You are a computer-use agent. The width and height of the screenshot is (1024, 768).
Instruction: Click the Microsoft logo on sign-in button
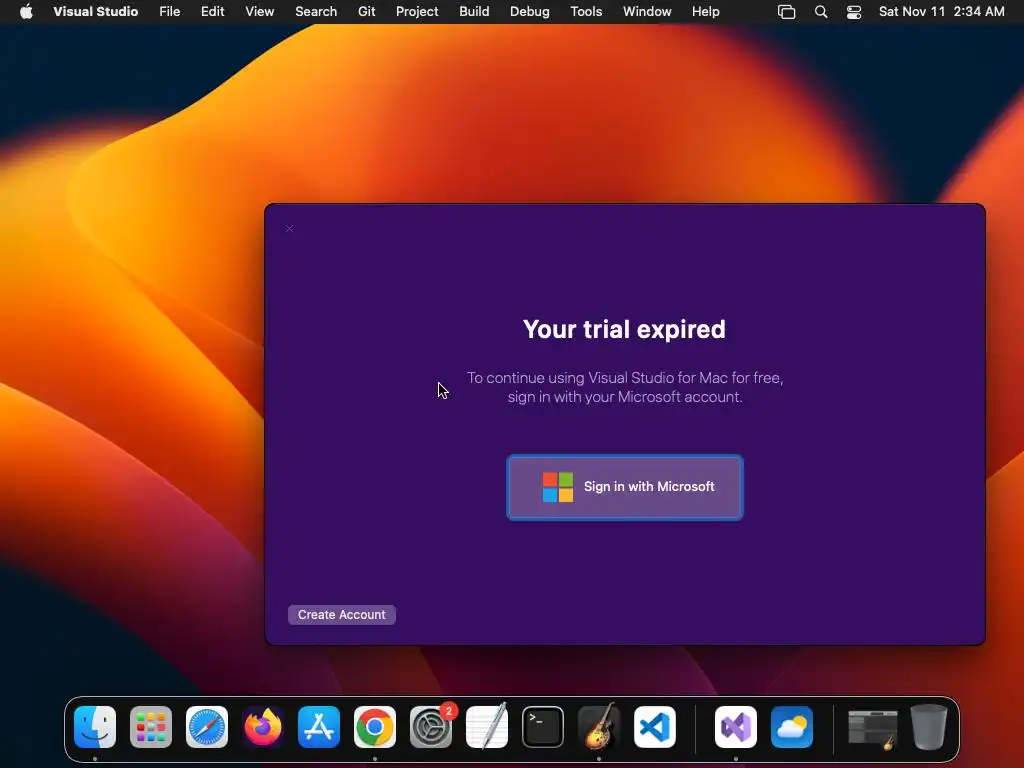click(x=558, y=487)
